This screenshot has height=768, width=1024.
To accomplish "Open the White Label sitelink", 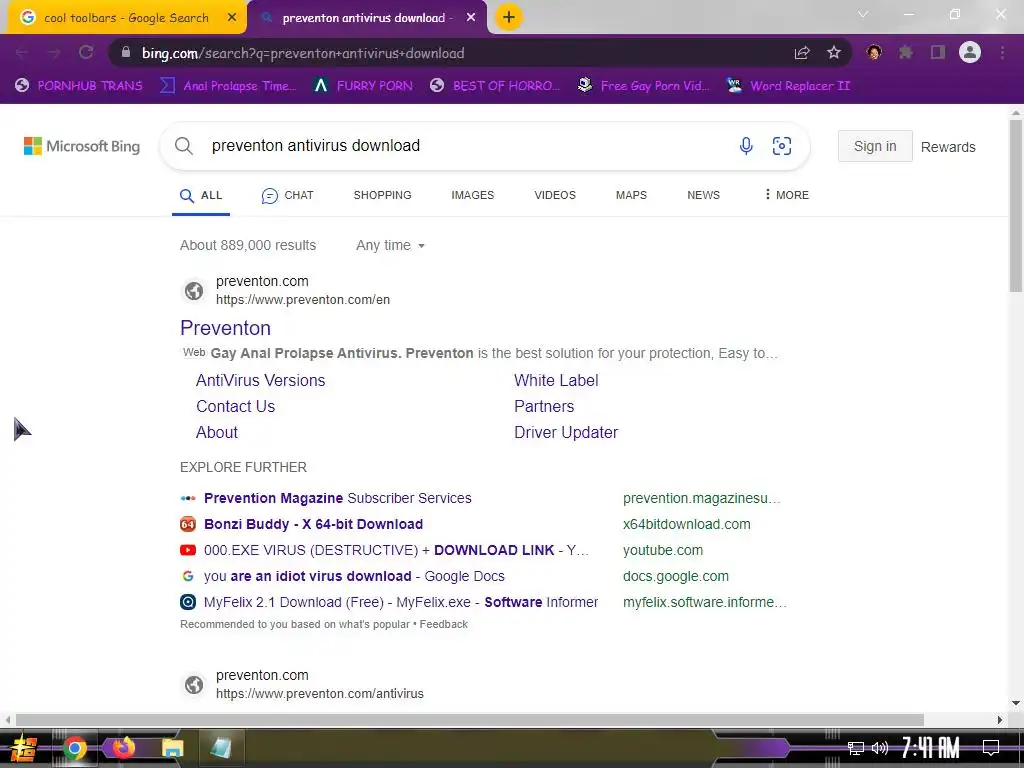I will click(x=556, y=380).
